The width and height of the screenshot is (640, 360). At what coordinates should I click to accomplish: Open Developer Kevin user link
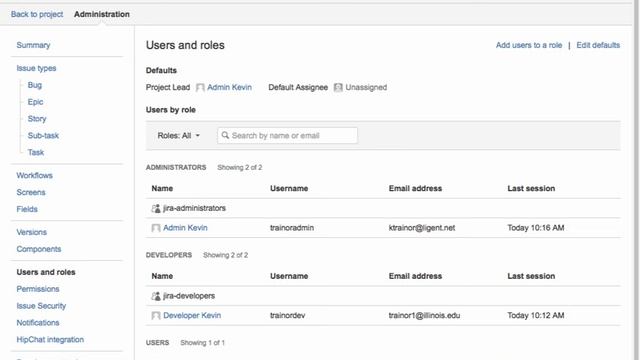pyautogui.click(x=192, y=316)
